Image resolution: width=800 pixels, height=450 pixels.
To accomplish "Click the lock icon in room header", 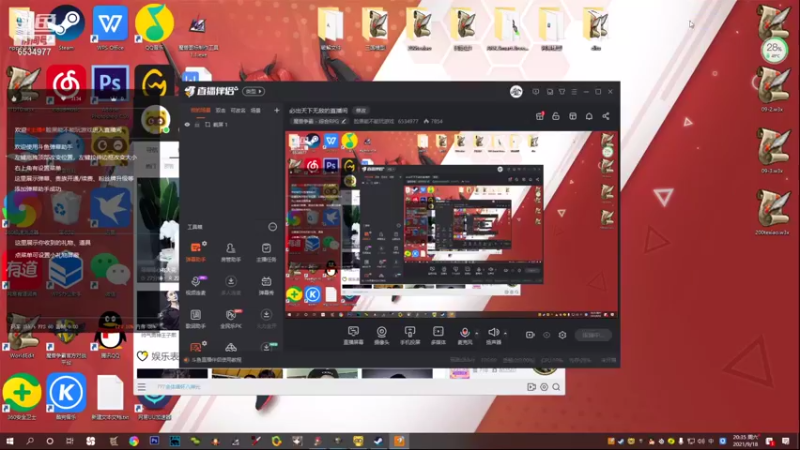I will (x=556, y=116).
